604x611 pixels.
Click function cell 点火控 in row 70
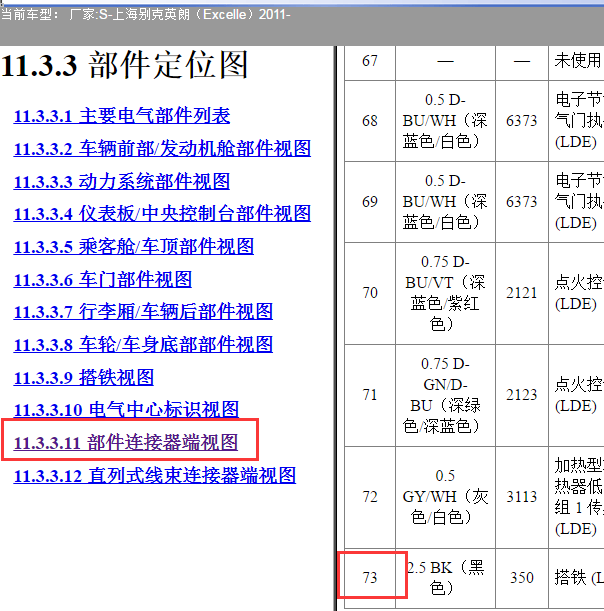pyautogui.click(x=576, y=293)
